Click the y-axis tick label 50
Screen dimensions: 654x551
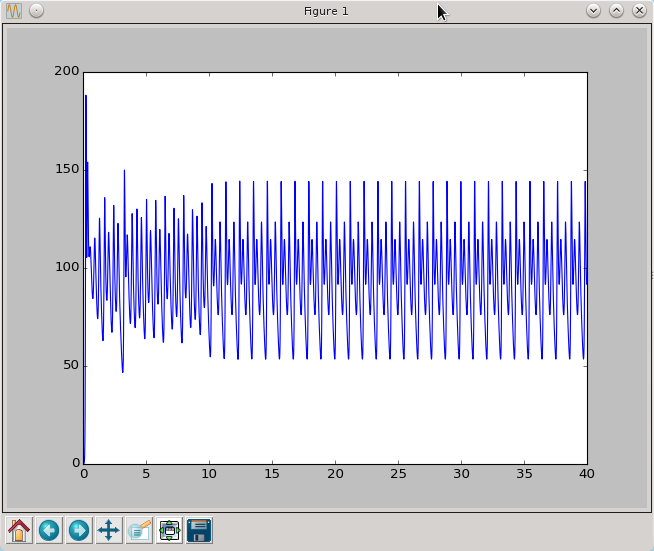71,365
